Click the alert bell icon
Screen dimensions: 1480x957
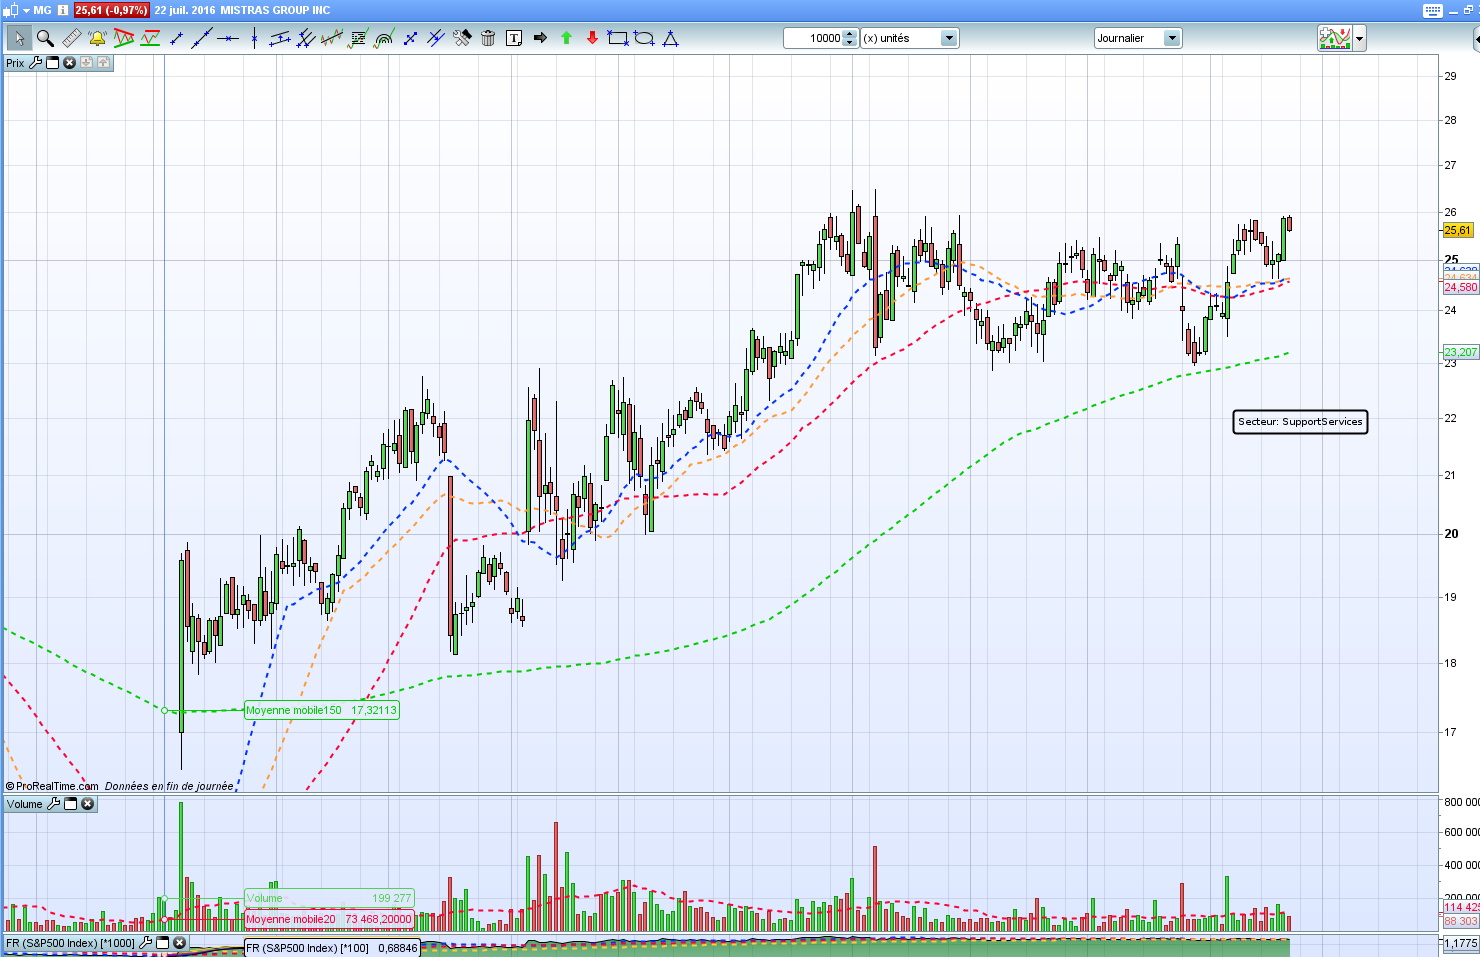pos(97,38)
